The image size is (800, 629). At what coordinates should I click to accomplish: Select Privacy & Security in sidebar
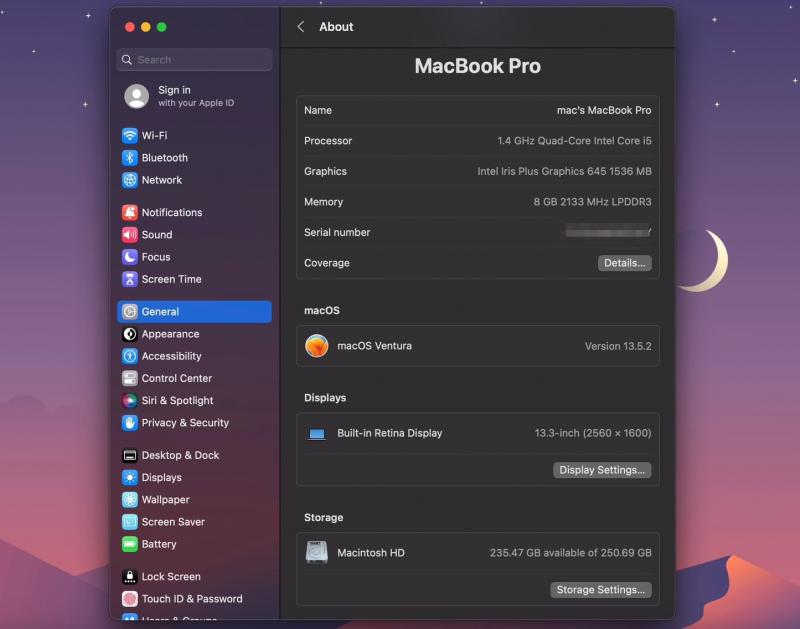[194, 422]
